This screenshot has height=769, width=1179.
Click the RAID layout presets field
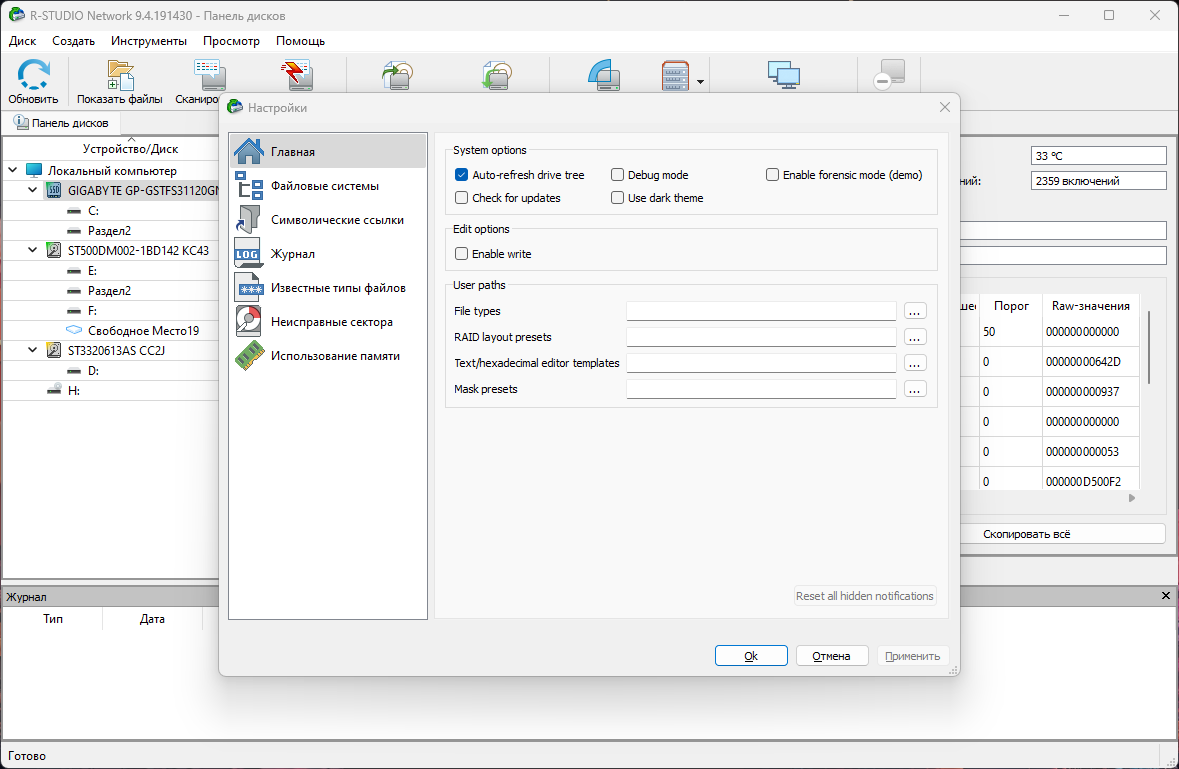[x=761, y=338]
